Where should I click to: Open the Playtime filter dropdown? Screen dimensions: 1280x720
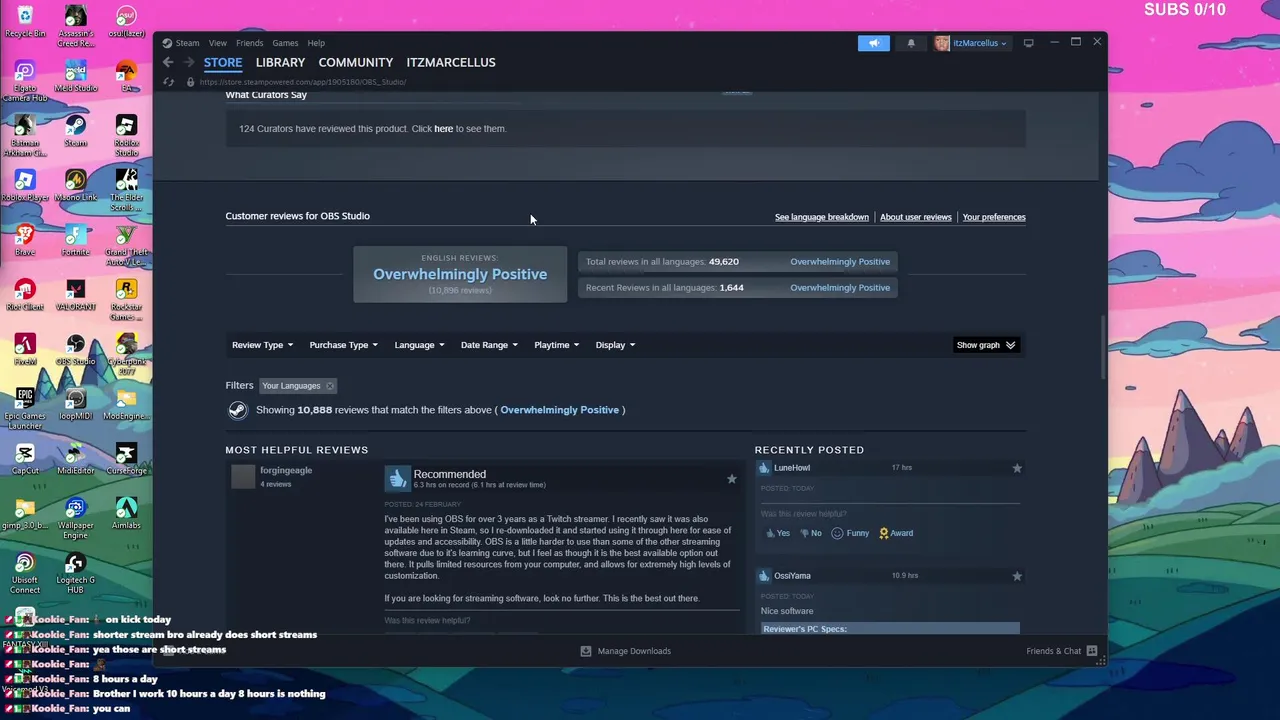point(556,345)
